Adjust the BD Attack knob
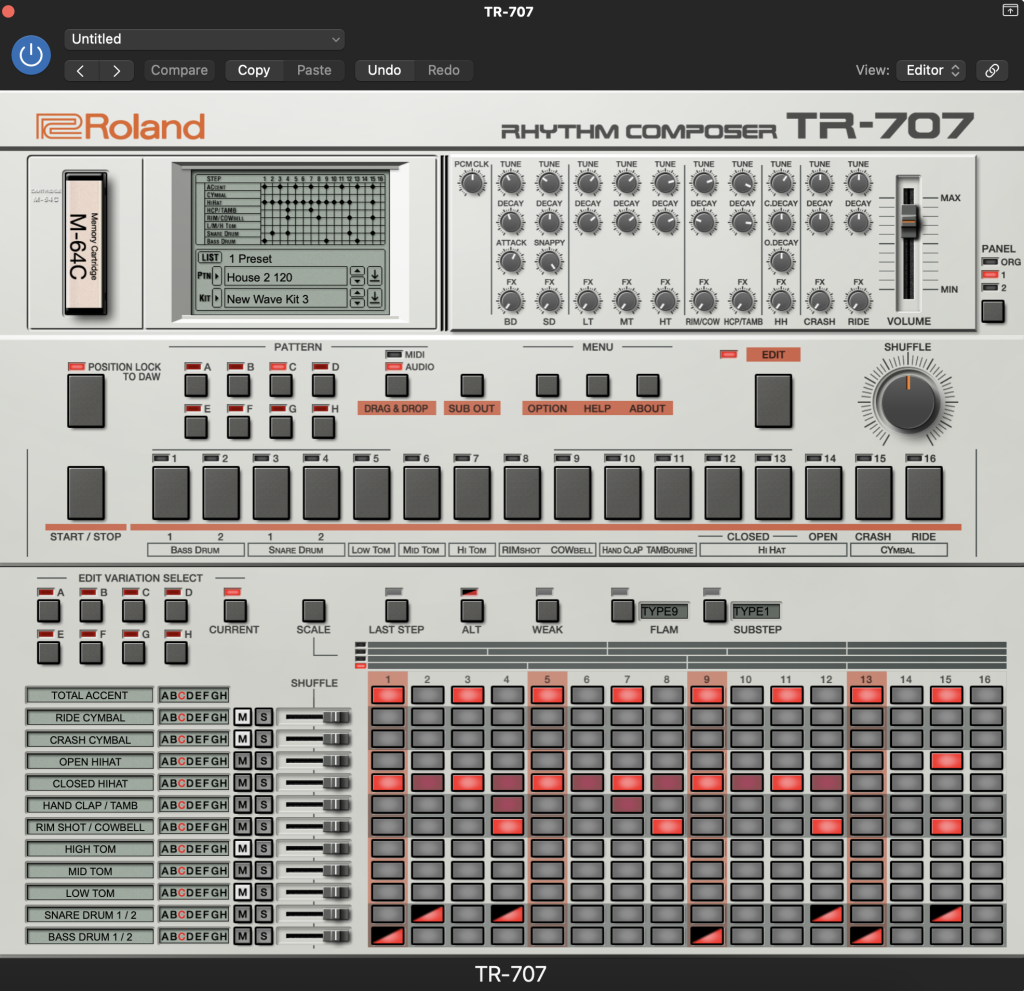 [510, 262]
